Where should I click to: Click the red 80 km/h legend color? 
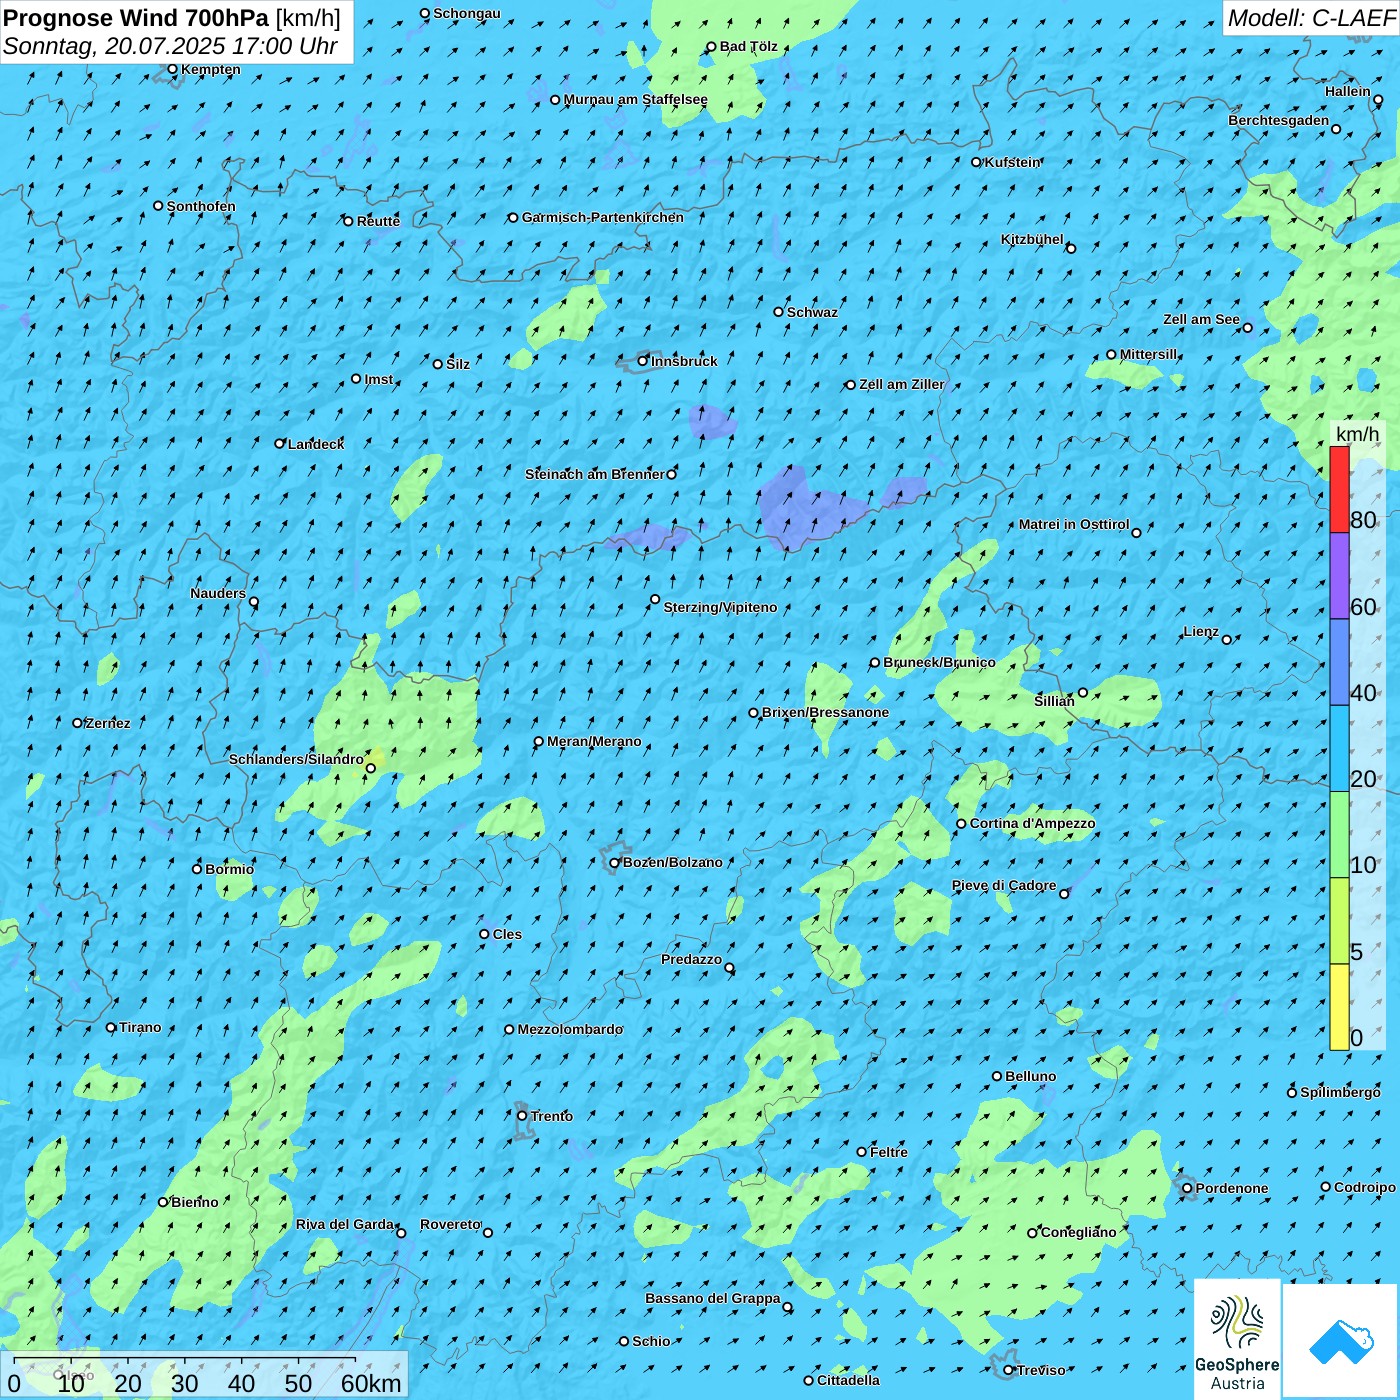pyautogui.click(x=1339, y=489)
